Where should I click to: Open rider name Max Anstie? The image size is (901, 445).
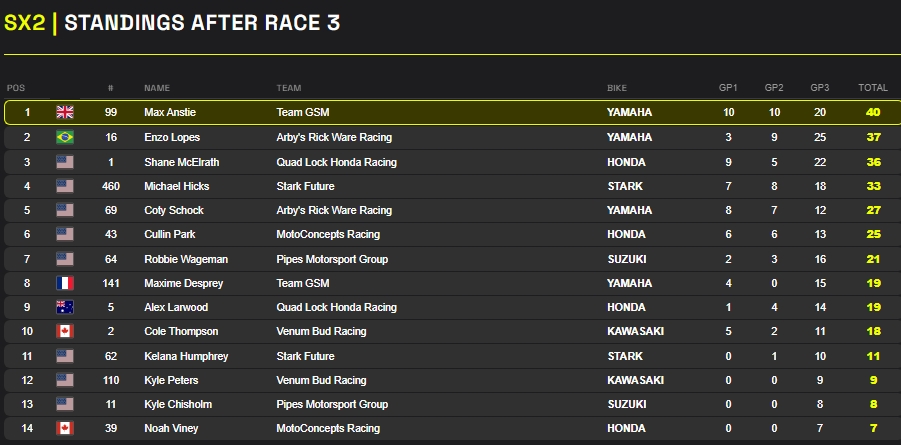point(172,113)
